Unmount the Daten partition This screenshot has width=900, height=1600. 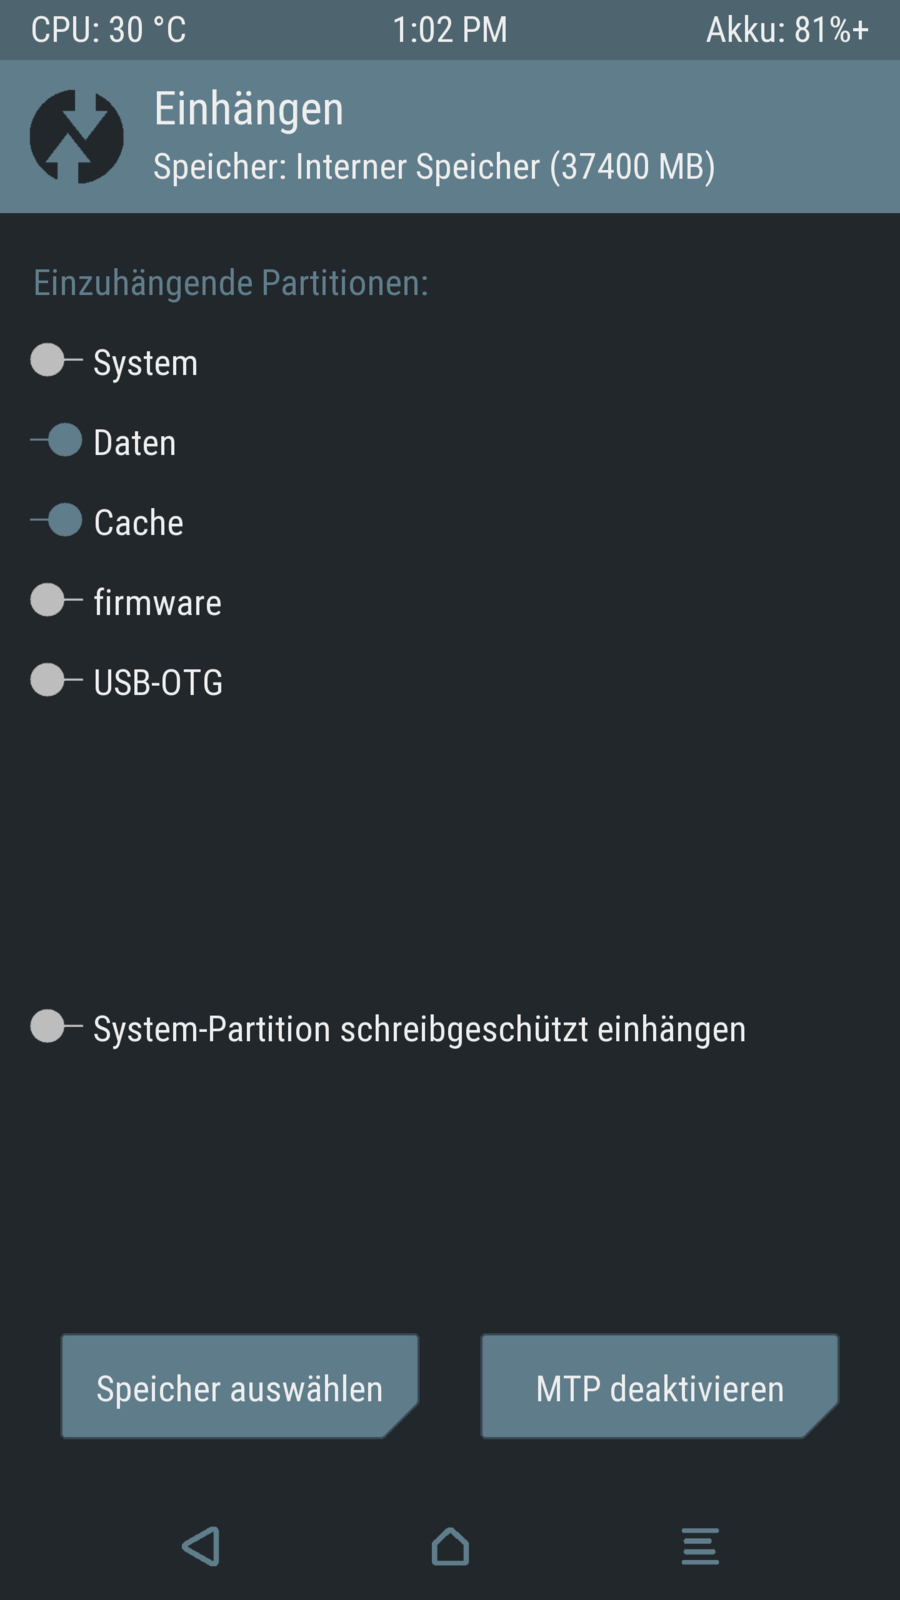click(x=56, y=440)
